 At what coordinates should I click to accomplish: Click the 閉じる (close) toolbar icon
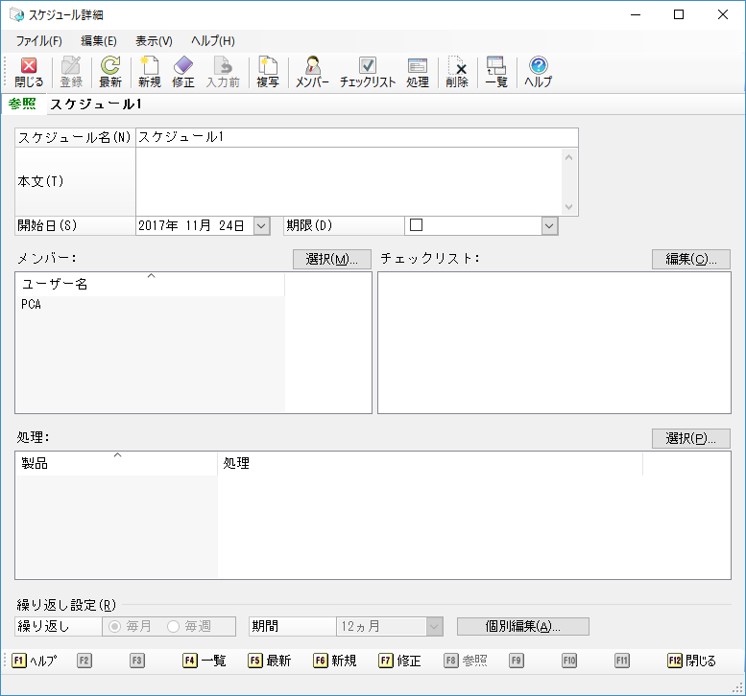(x=28, y=72)
